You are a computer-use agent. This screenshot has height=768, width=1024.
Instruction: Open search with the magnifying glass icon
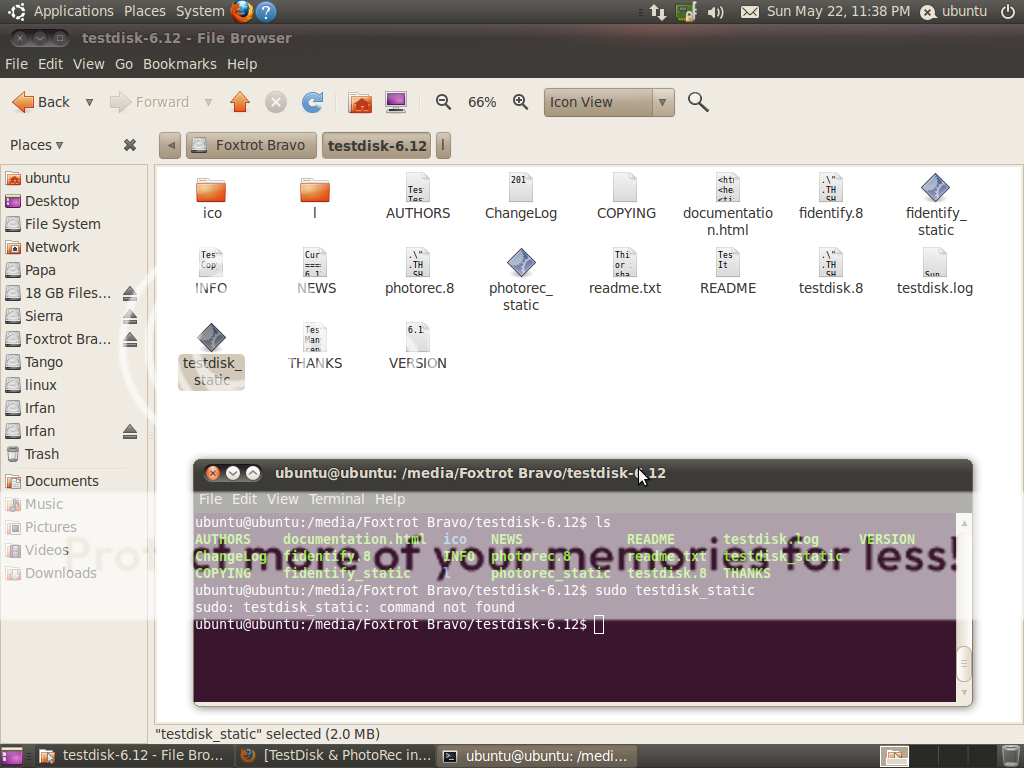point(698,102)
